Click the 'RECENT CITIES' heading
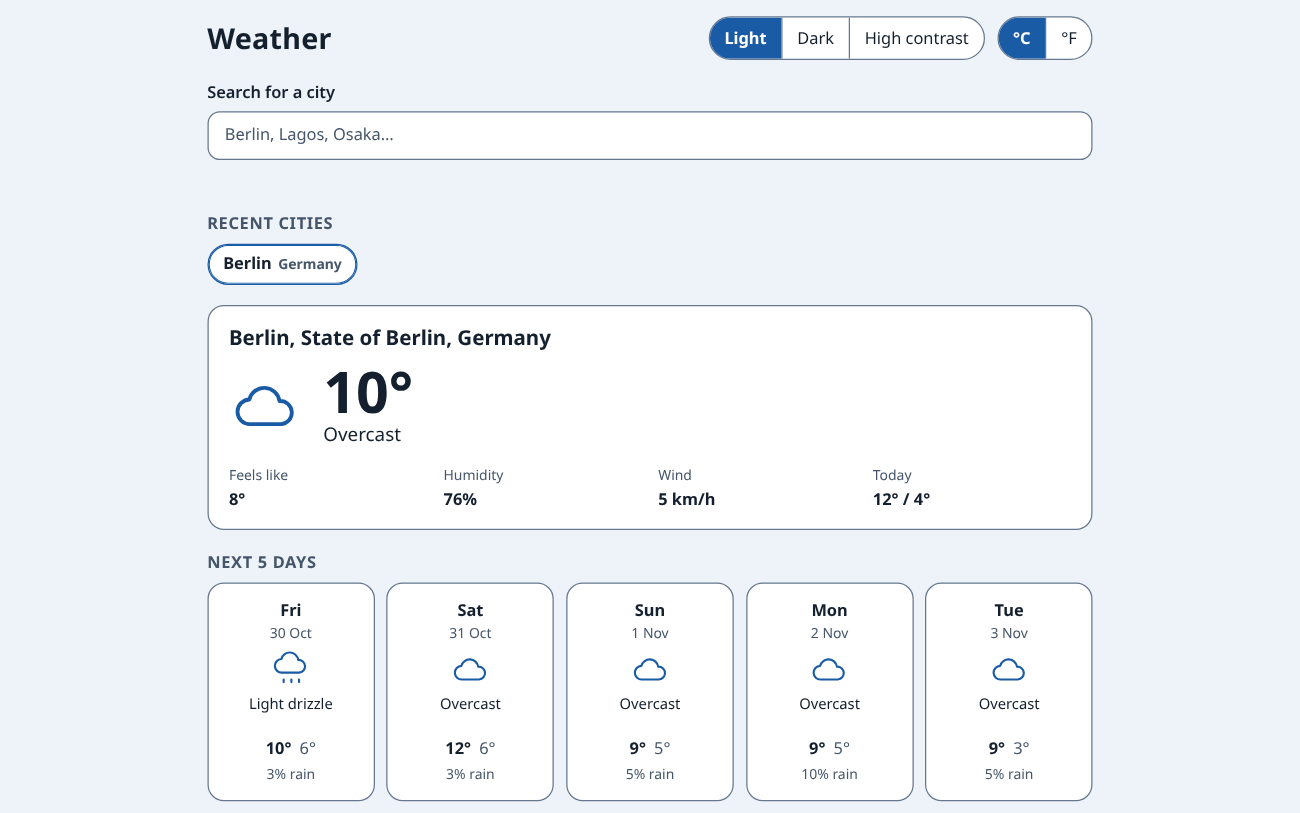The height and width of the screenshot is (813, 1300). (x=270, y=223)
